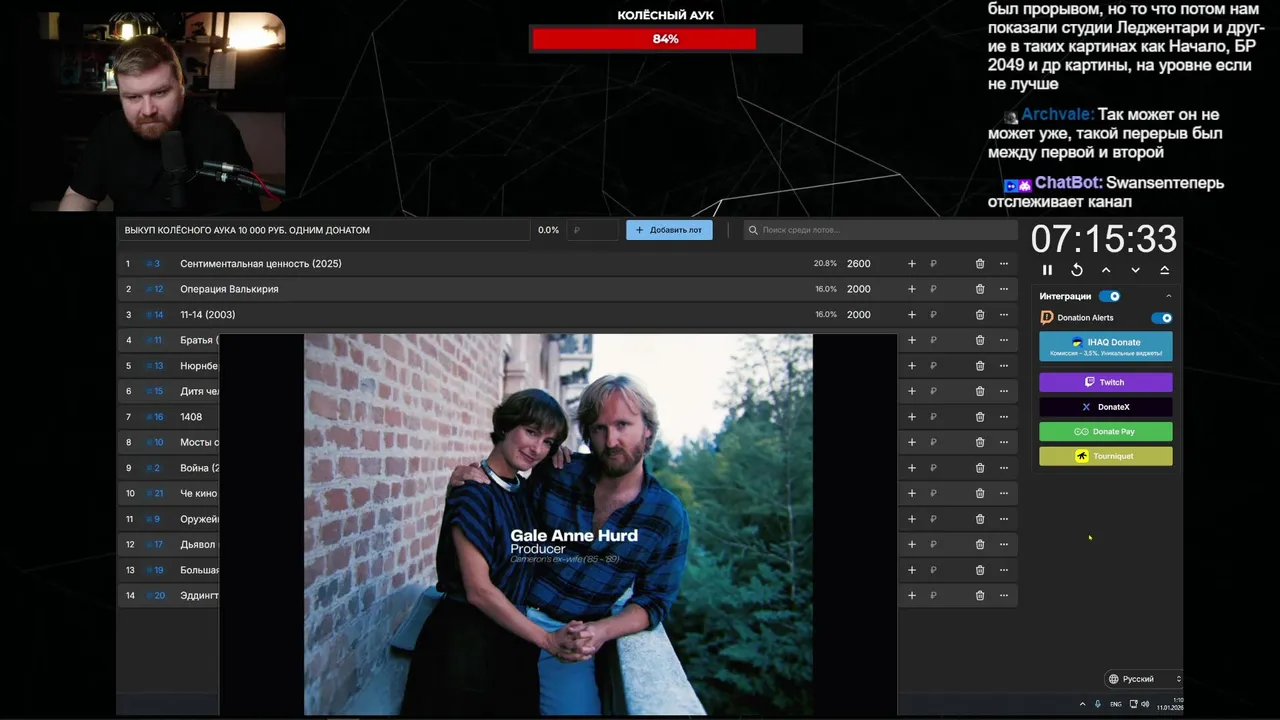Delete the 1408 lot
Screen dimensions: 1280x720
click(x=980, y=417)
